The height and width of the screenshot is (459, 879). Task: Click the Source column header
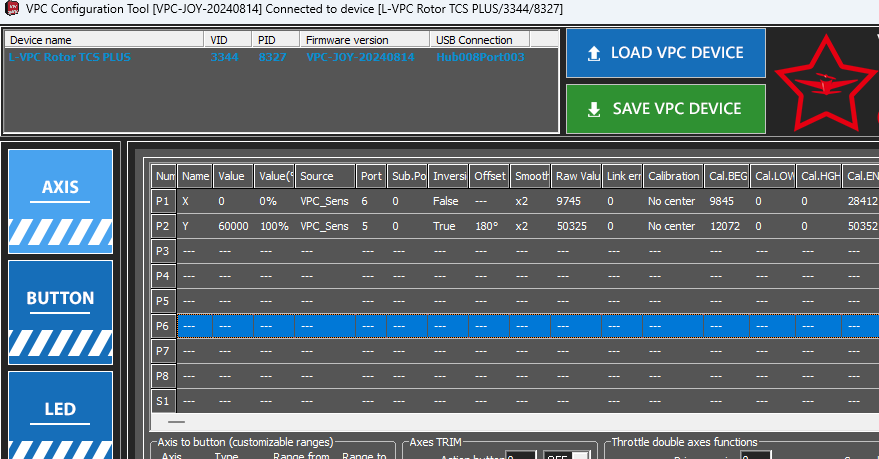325,176
